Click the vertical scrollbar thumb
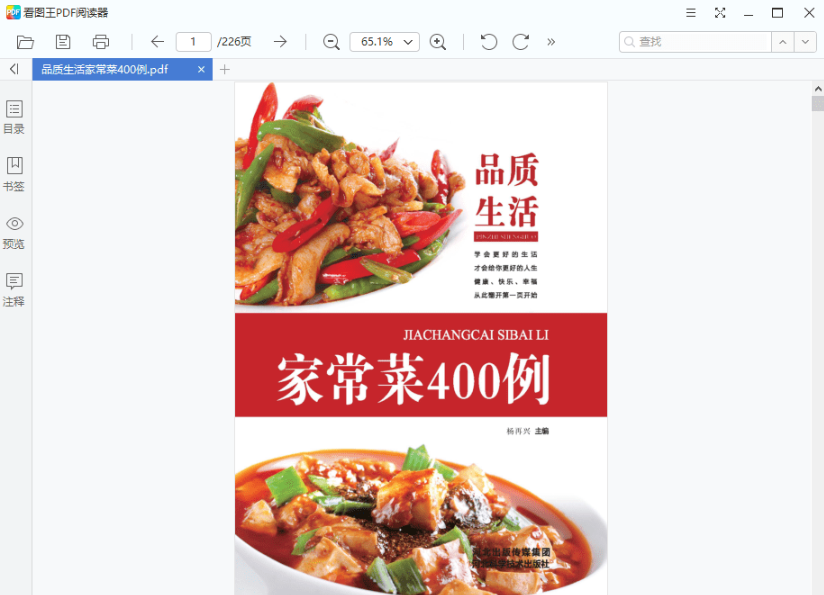This screenshot has width=824, height=595. pos(818,103)
